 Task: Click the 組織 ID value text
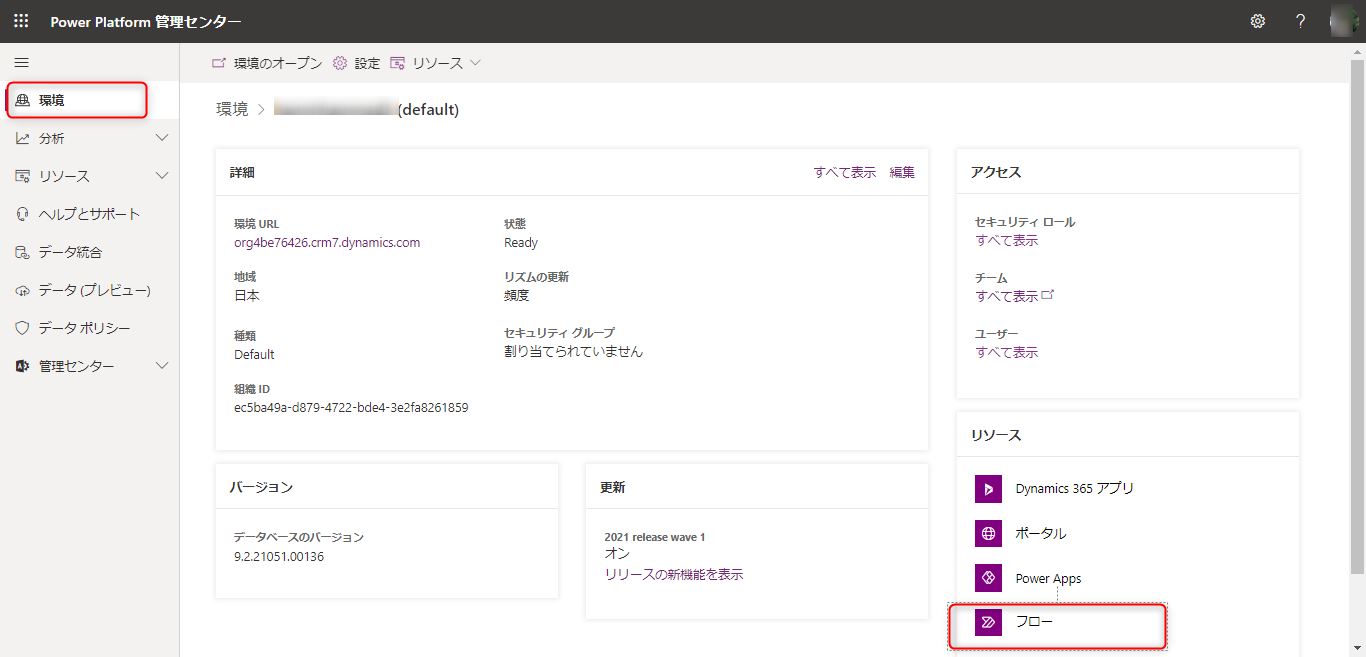(x=351, y=408)
